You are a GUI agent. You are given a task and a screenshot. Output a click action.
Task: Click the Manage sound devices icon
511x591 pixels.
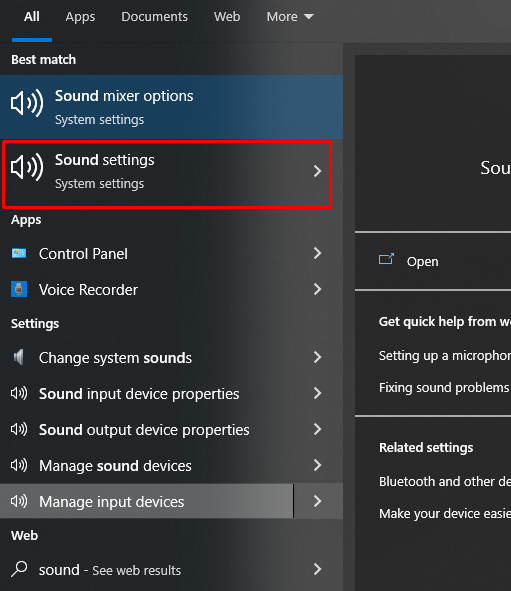click(19, 465)
